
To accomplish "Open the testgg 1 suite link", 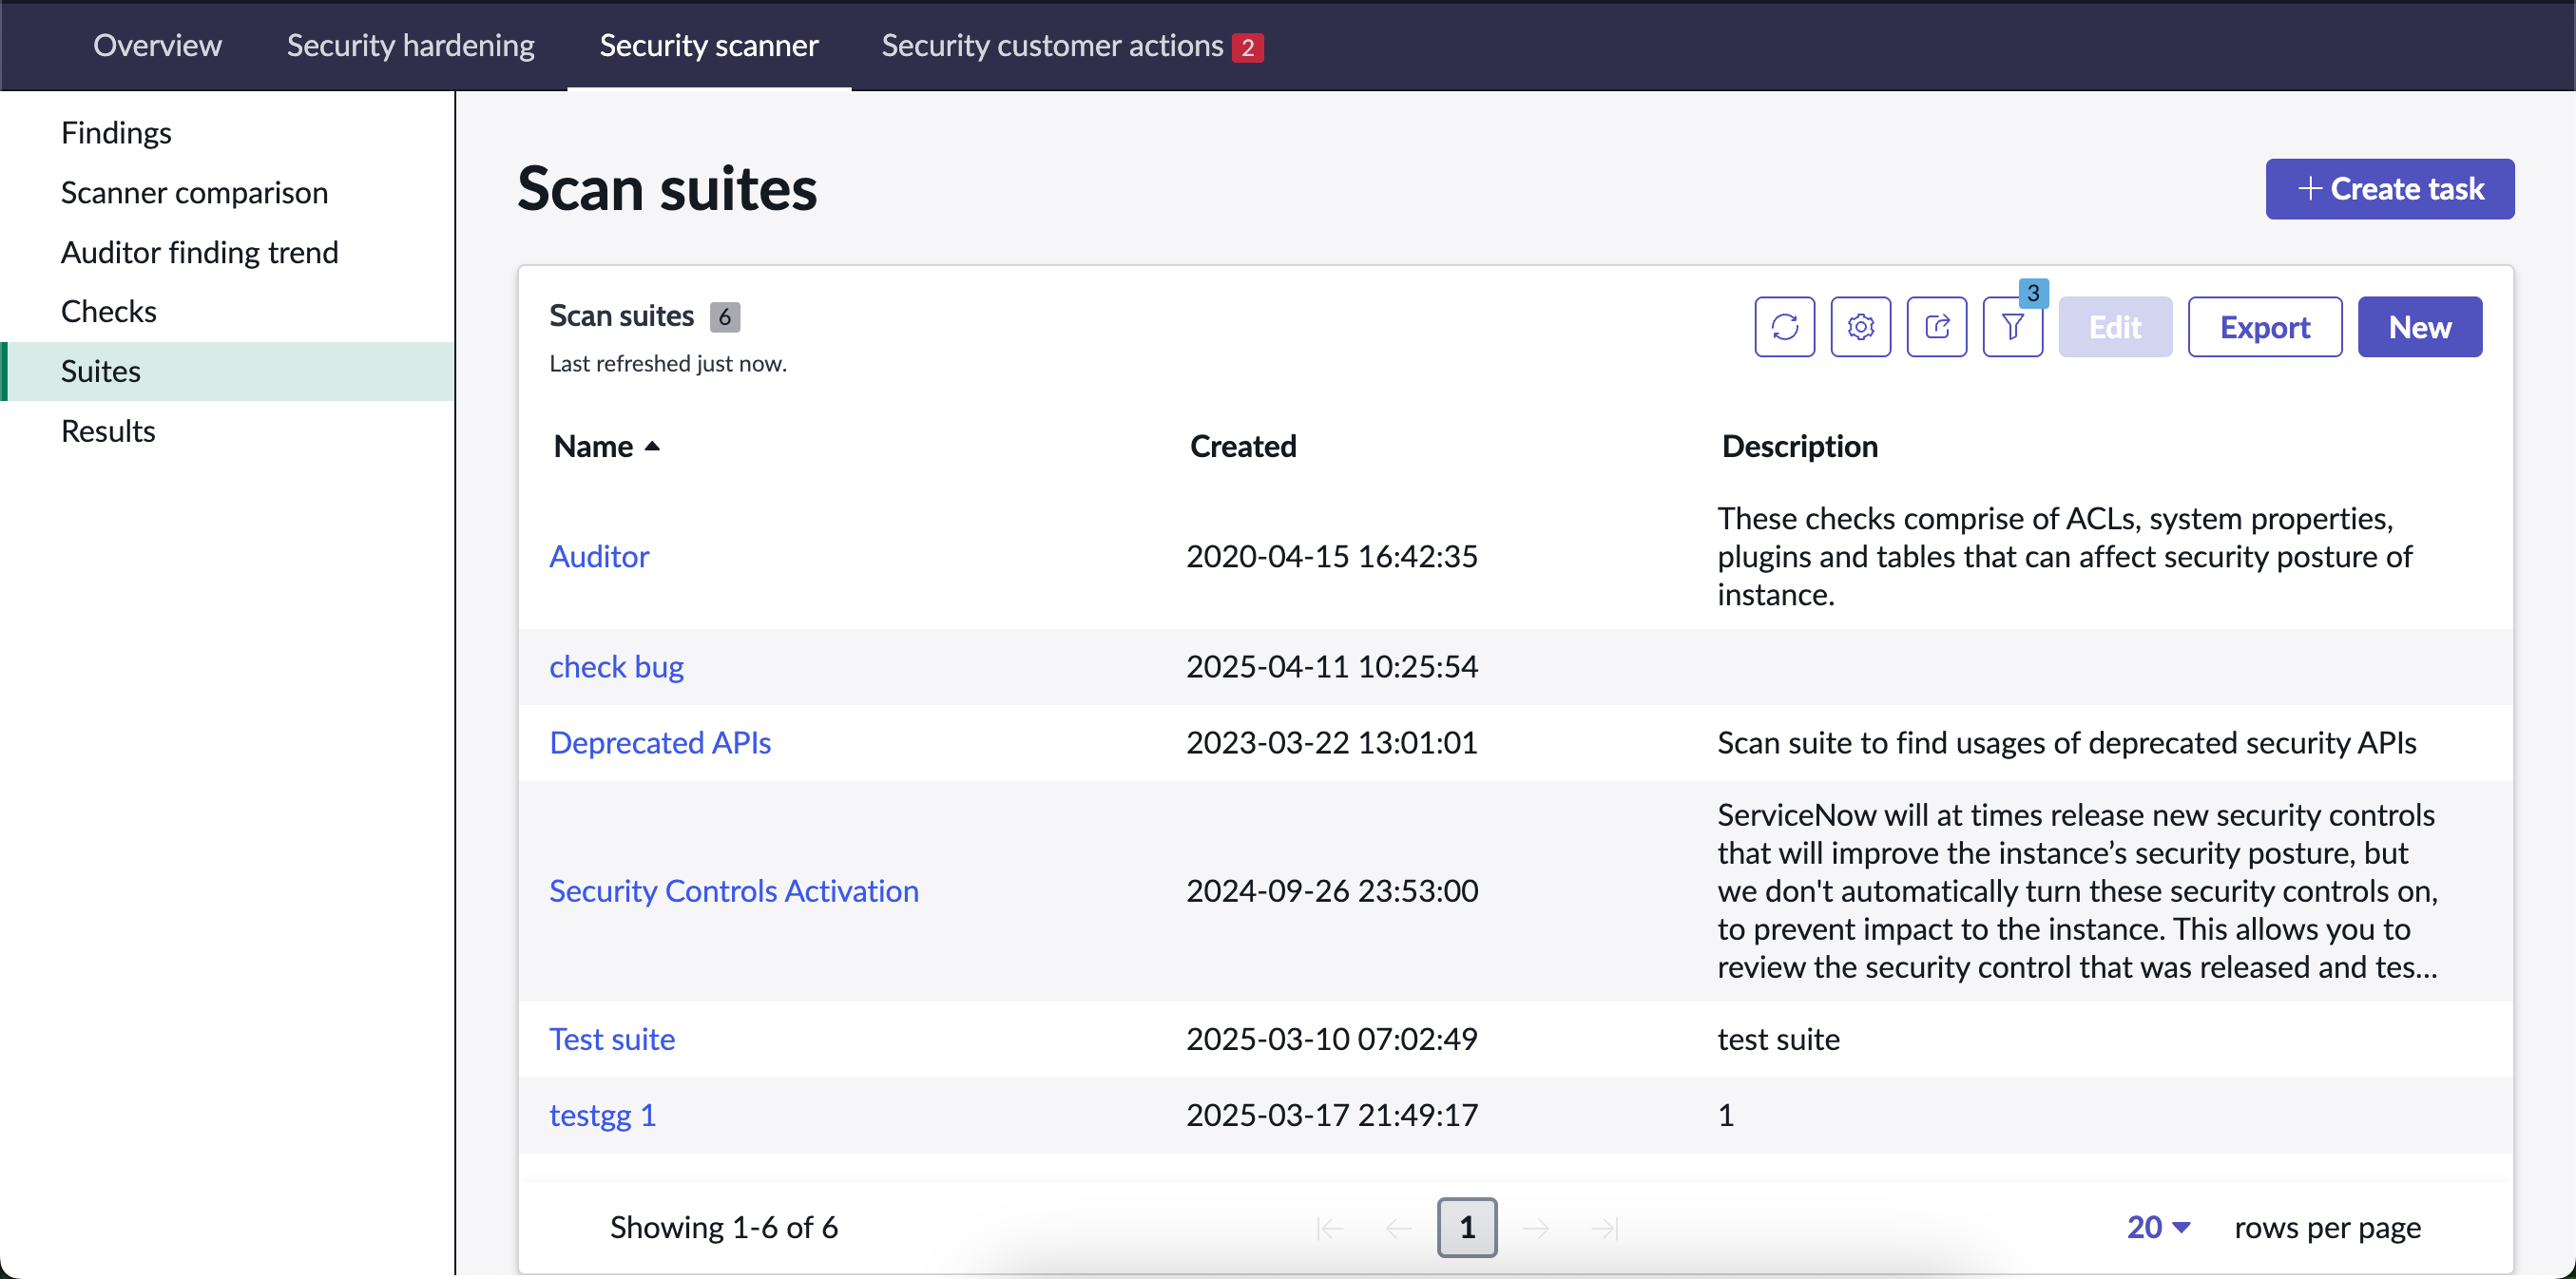I will [x=602, y=1115].
